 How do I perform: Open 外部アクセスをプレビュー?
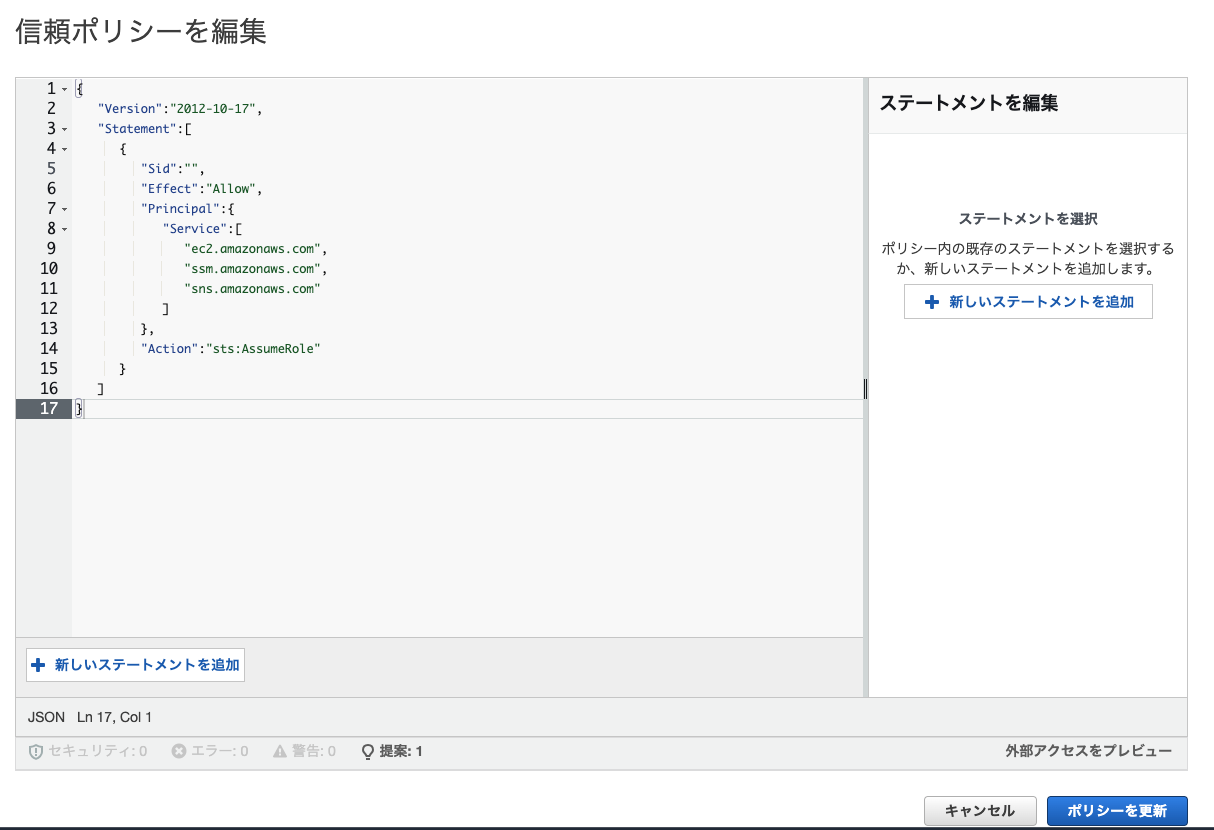(x=1089, y=752)
